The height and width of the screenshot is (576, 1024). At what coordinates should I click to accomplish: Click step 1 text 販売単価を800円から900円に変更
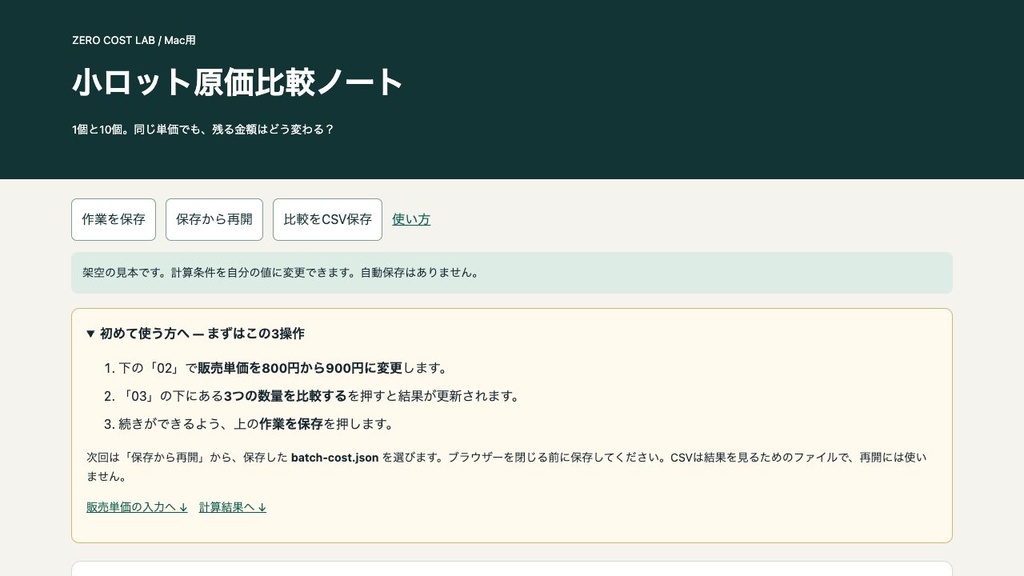(x=300, y=368)
